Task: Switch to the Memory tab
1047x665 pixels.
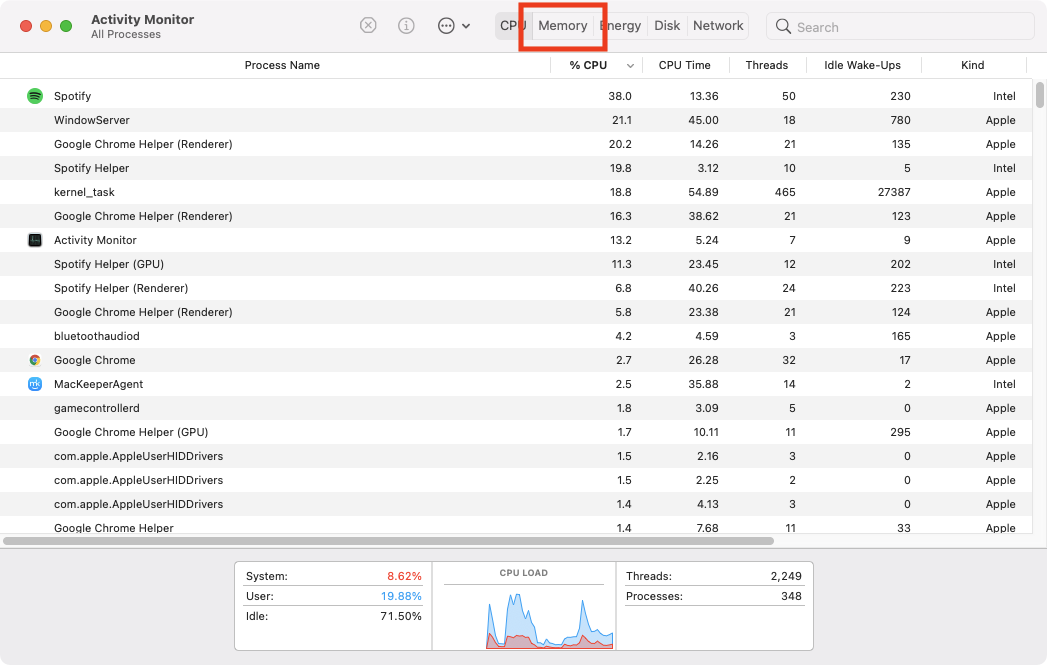Action: [x=563, y=25]
